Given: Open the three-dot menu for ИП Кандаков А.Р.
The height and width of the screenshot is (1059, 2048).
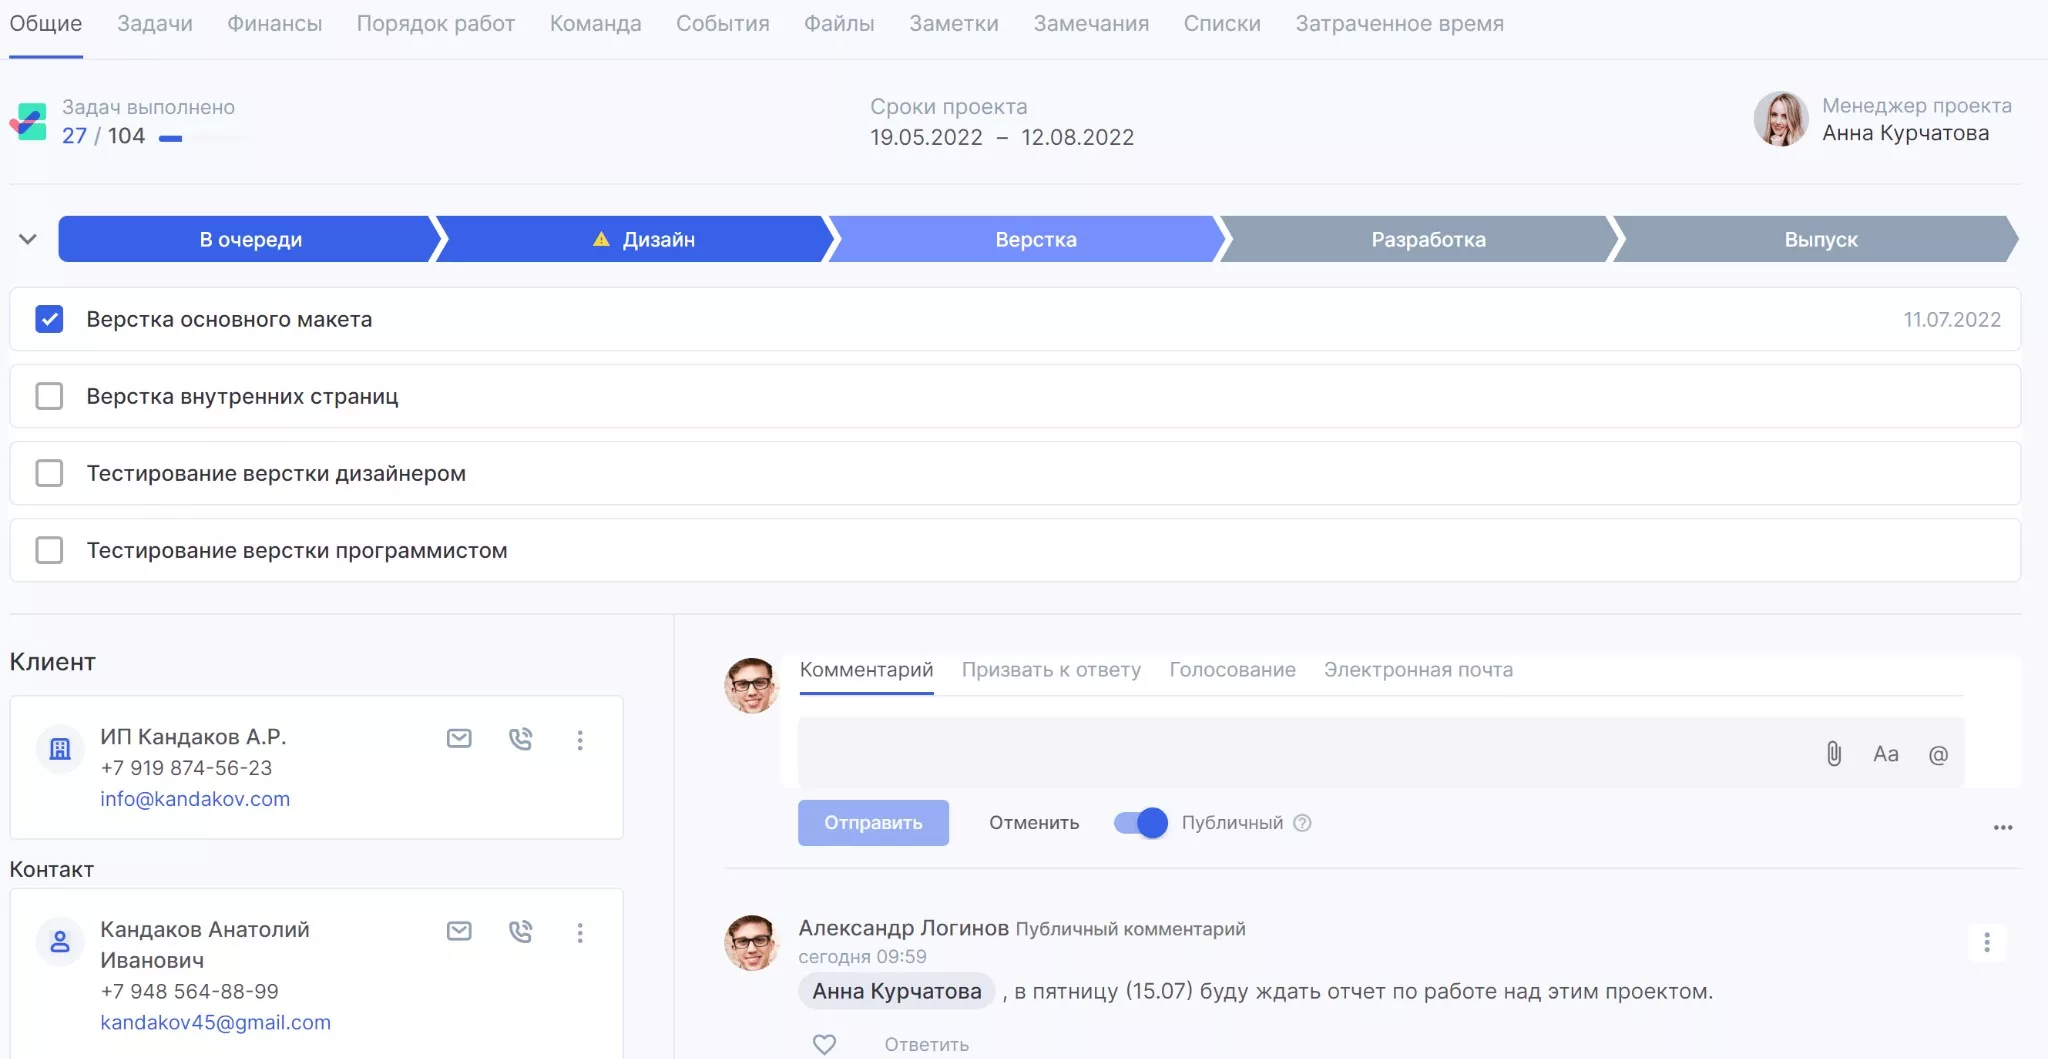Looking at the screenshot, I should point(580,740).
